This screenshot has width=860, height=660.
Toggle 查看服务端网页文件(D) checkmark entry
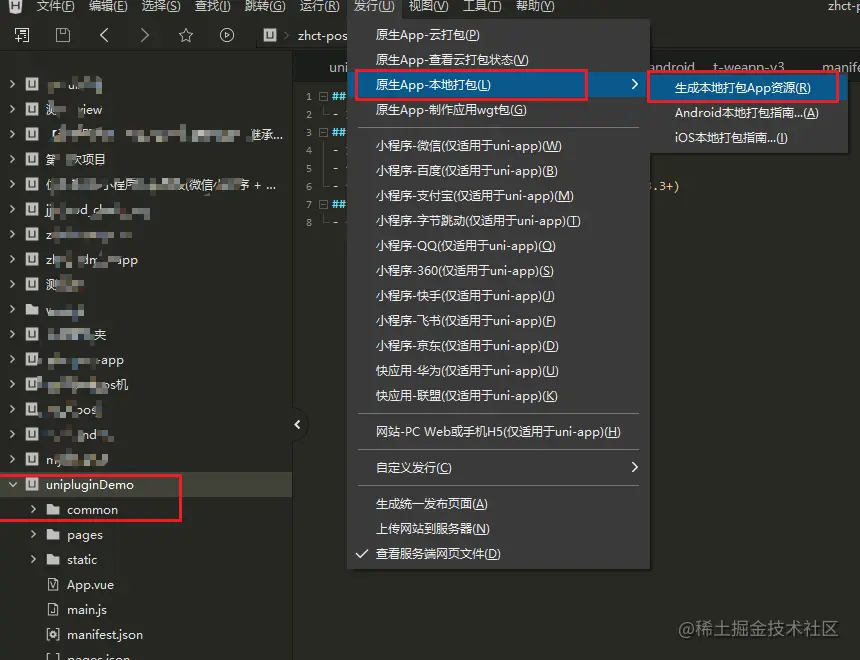[x=499, y=554]
